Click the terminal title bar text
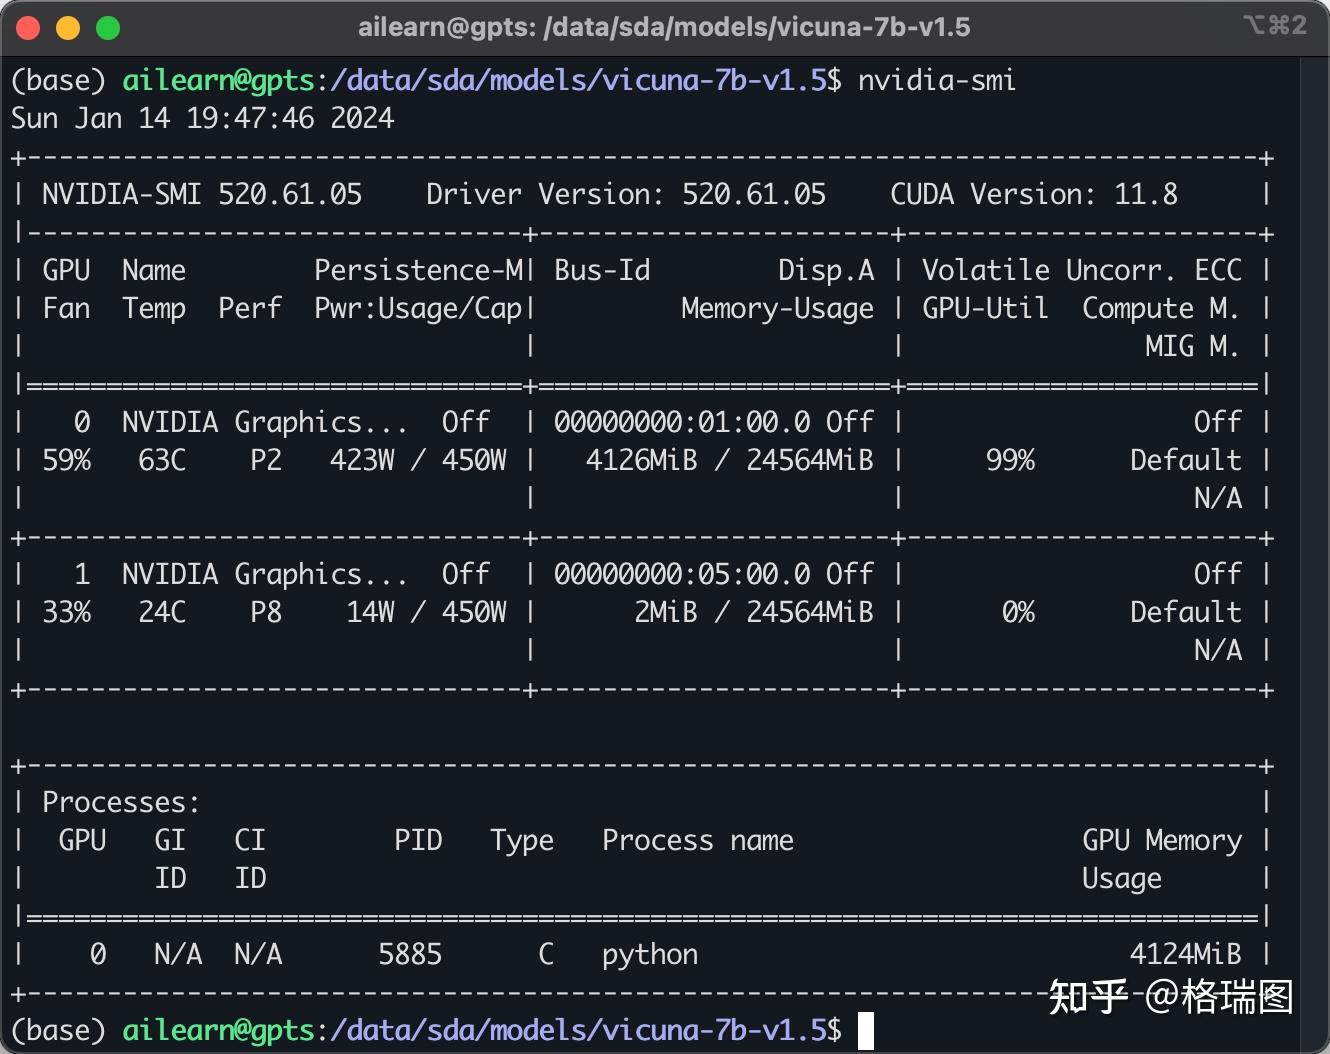Image resolution: width=1330 pixels, height=1054 pixels. [x=664, y=27]
